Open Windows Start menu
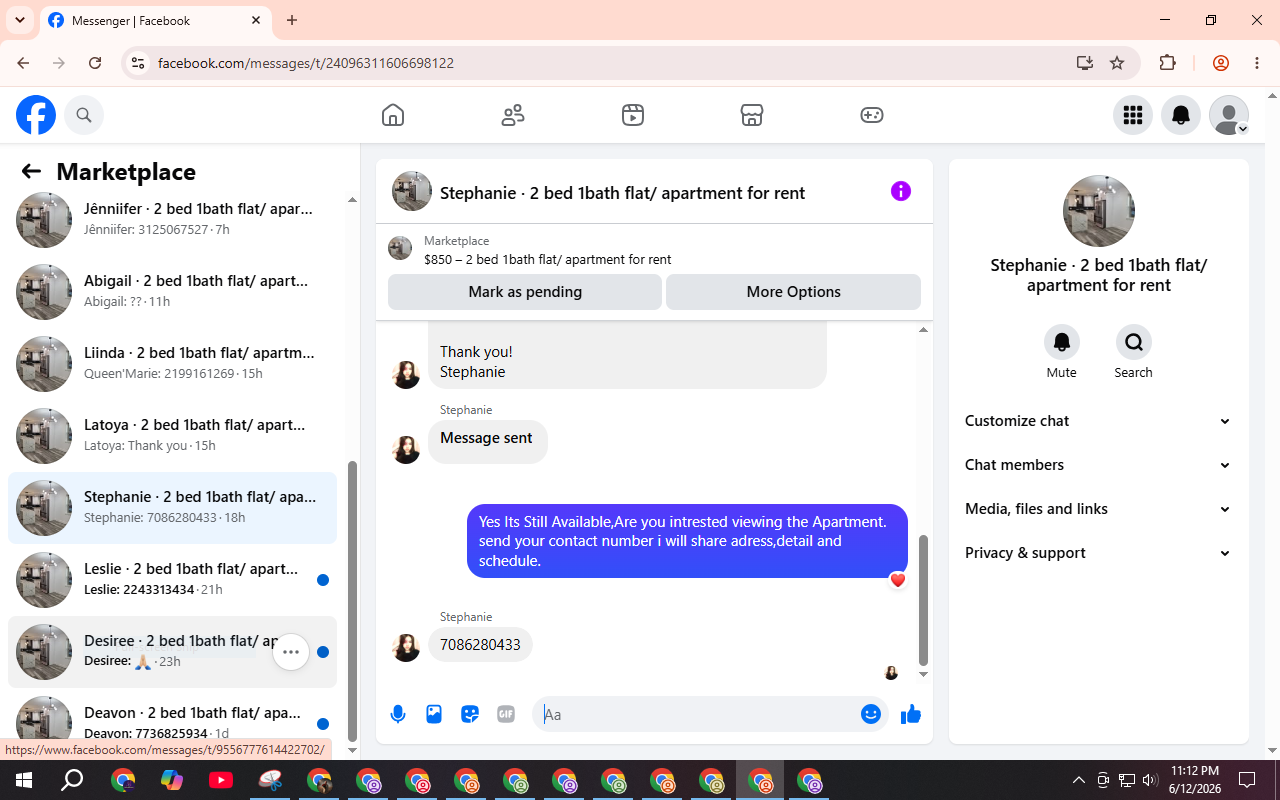Viewport: 1280px width, 800px height. 24,780
